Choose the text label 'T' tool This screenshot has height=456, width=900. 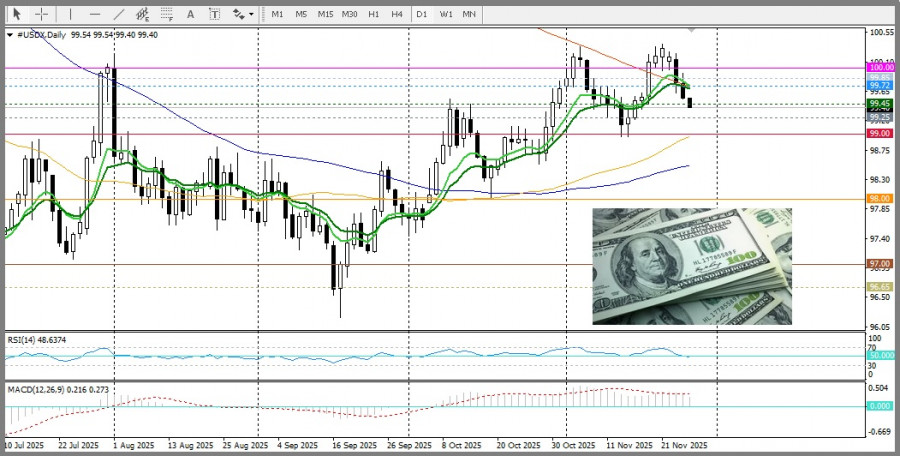click(x=214, y=14)
